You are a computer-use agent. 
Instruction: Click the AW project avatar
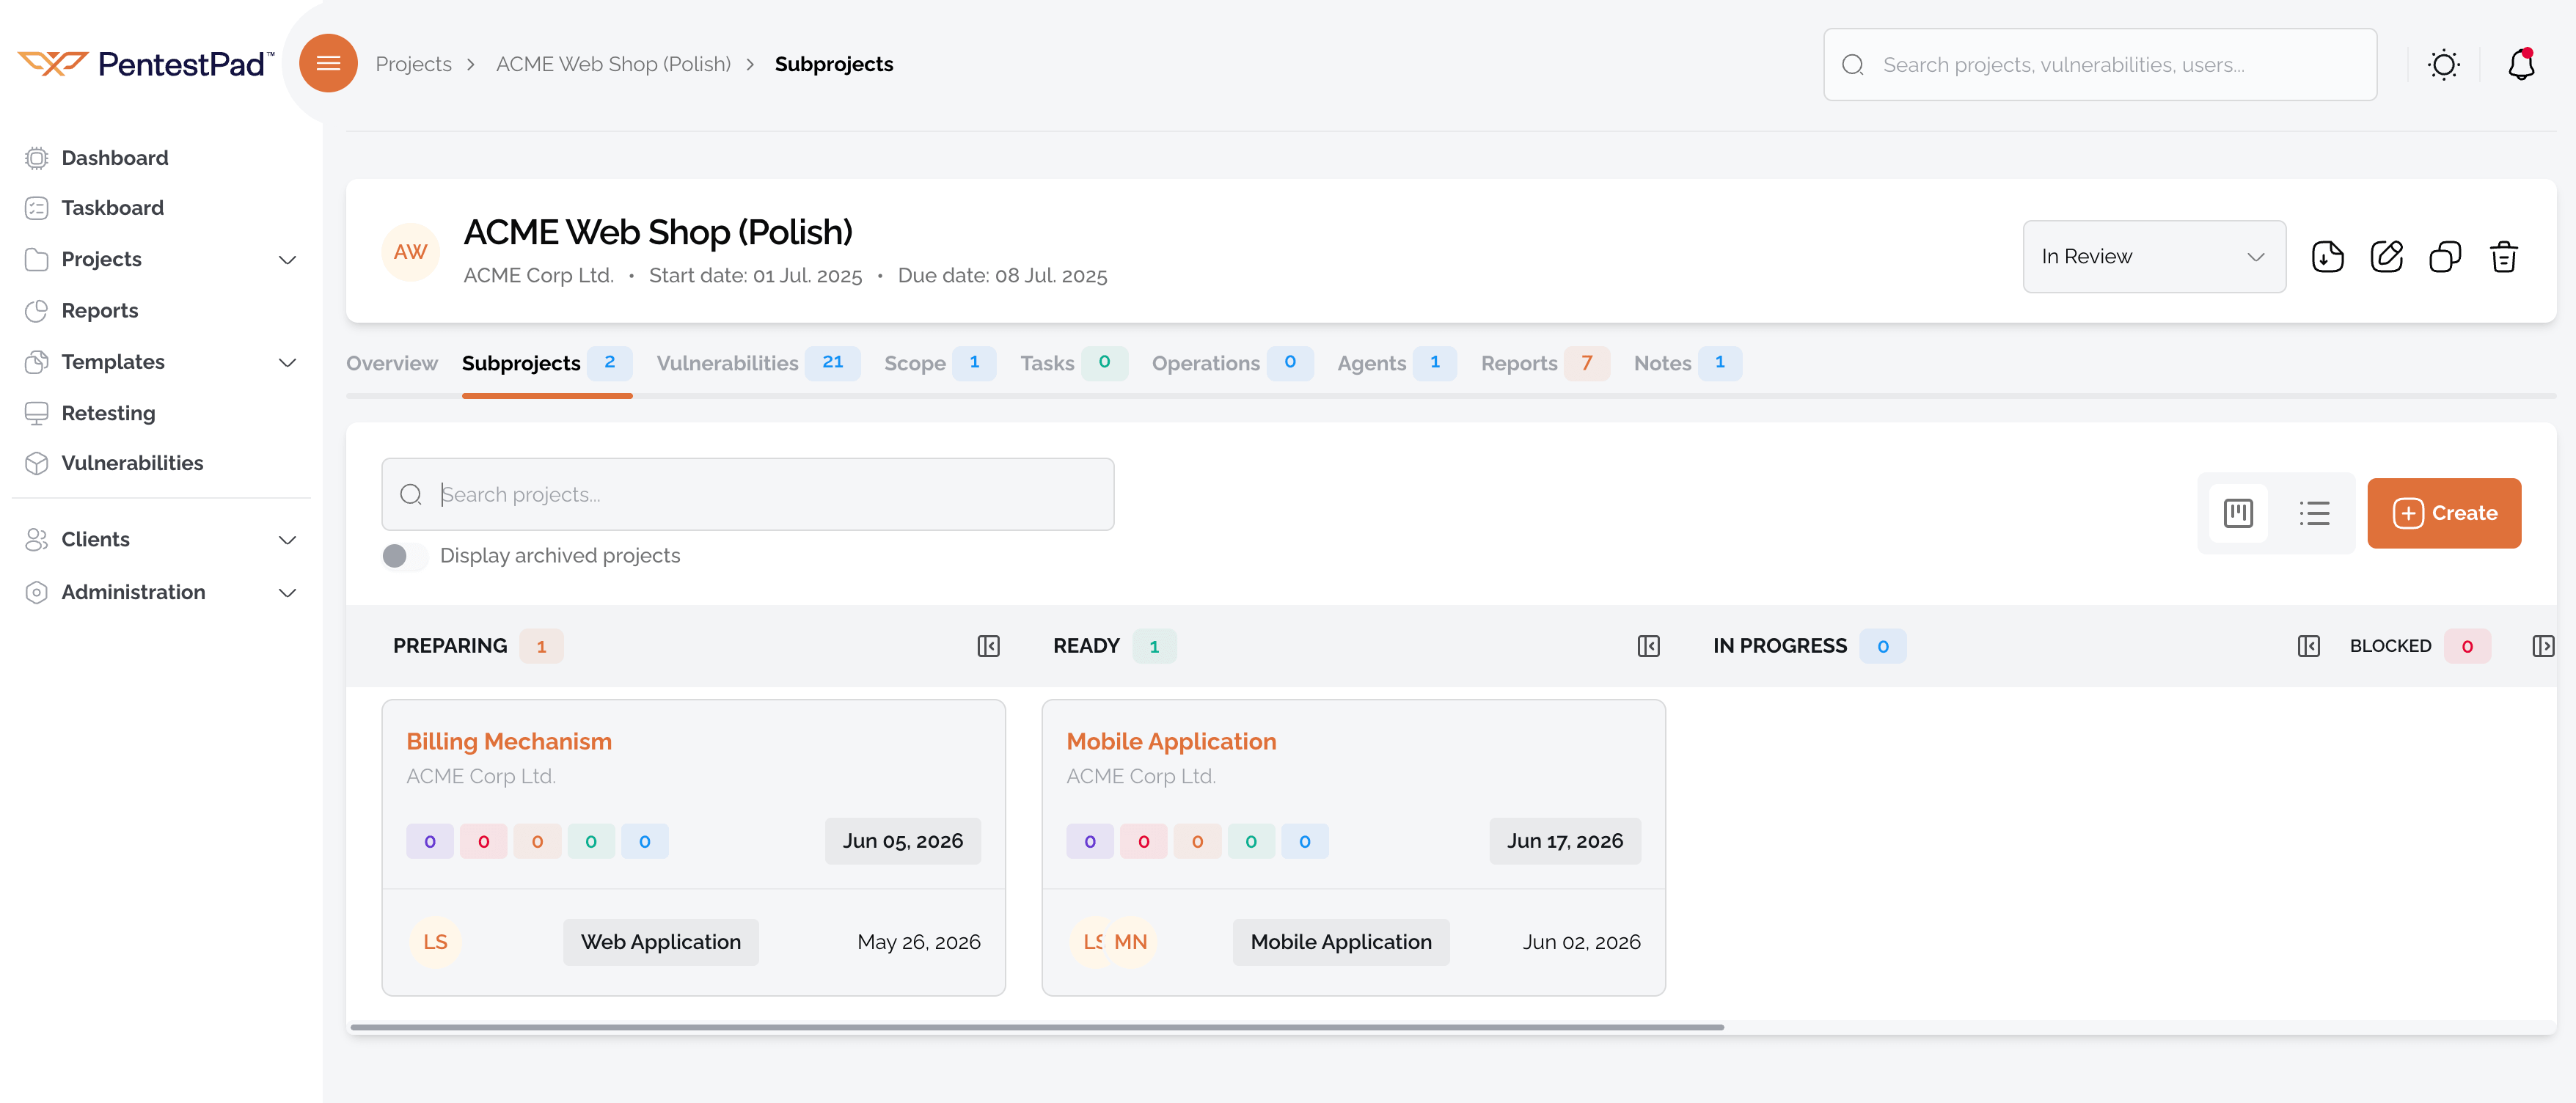coord(410,252)
